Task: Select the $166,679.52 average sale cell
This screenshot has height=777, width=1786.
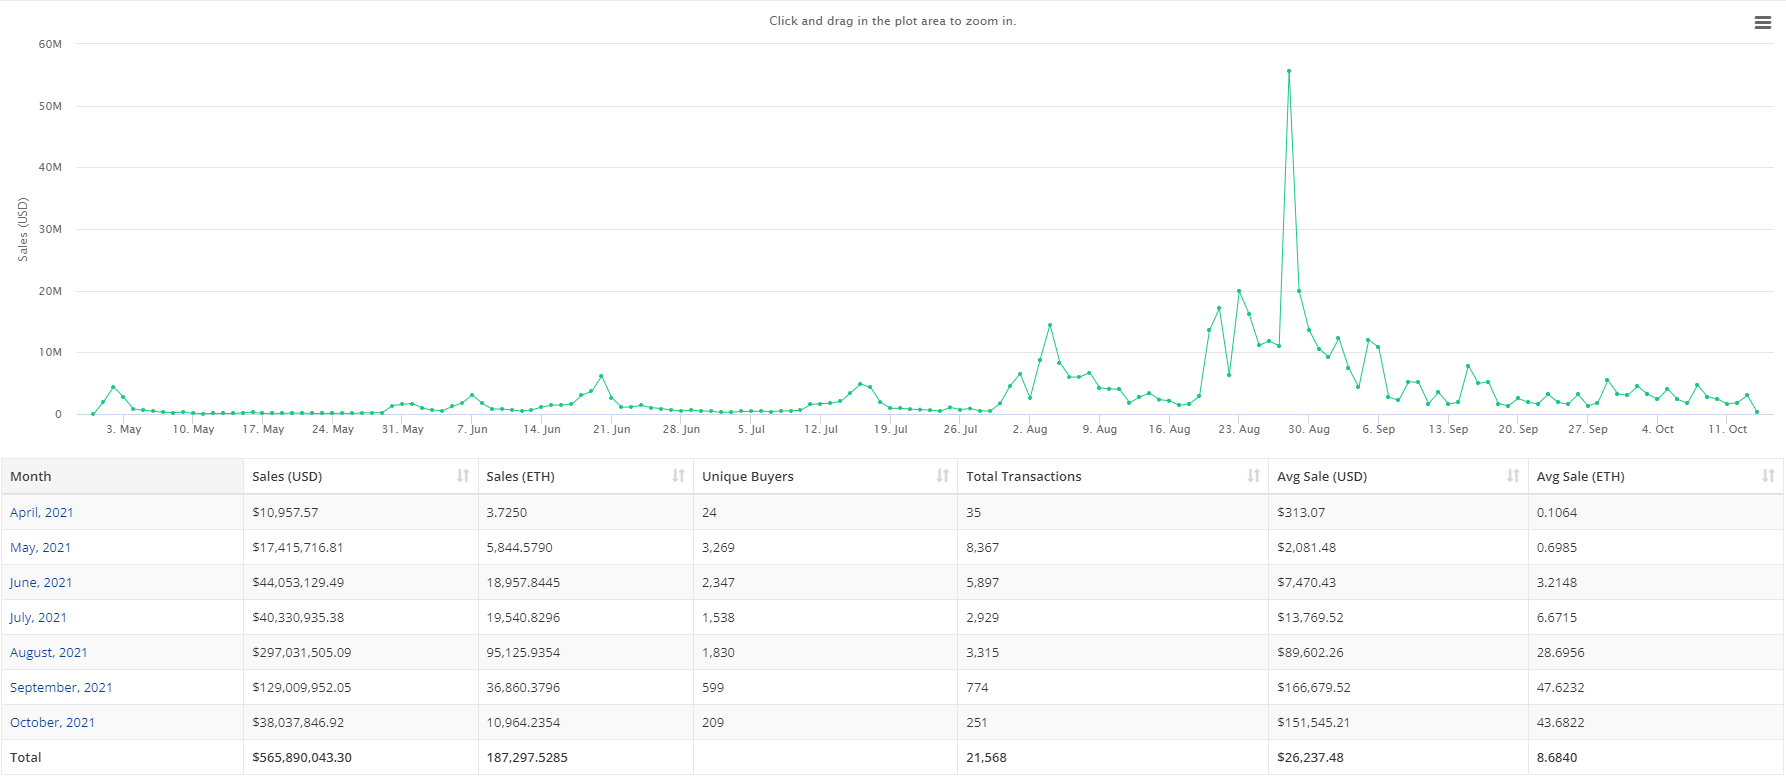Action: [1398, 687]
